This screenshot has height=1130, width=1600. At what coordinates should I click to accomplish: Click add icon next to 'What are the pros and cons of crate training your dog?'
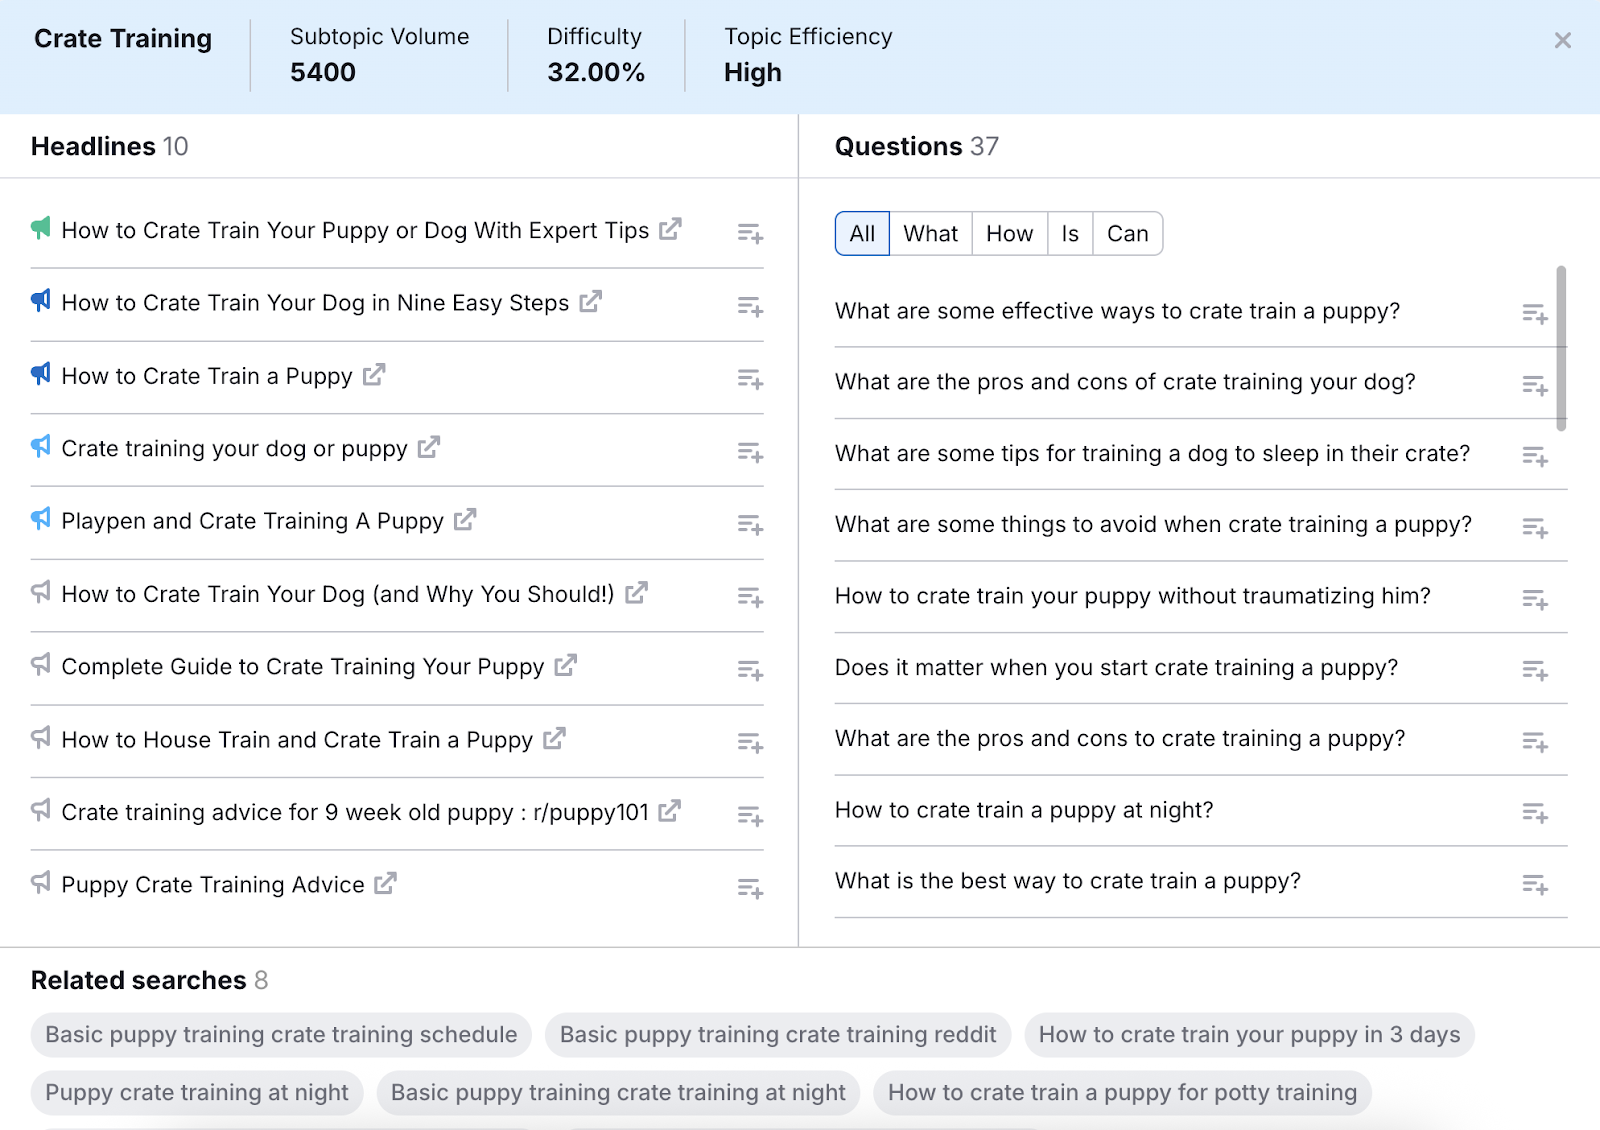pyautogui.click(x=1535, y=385)
